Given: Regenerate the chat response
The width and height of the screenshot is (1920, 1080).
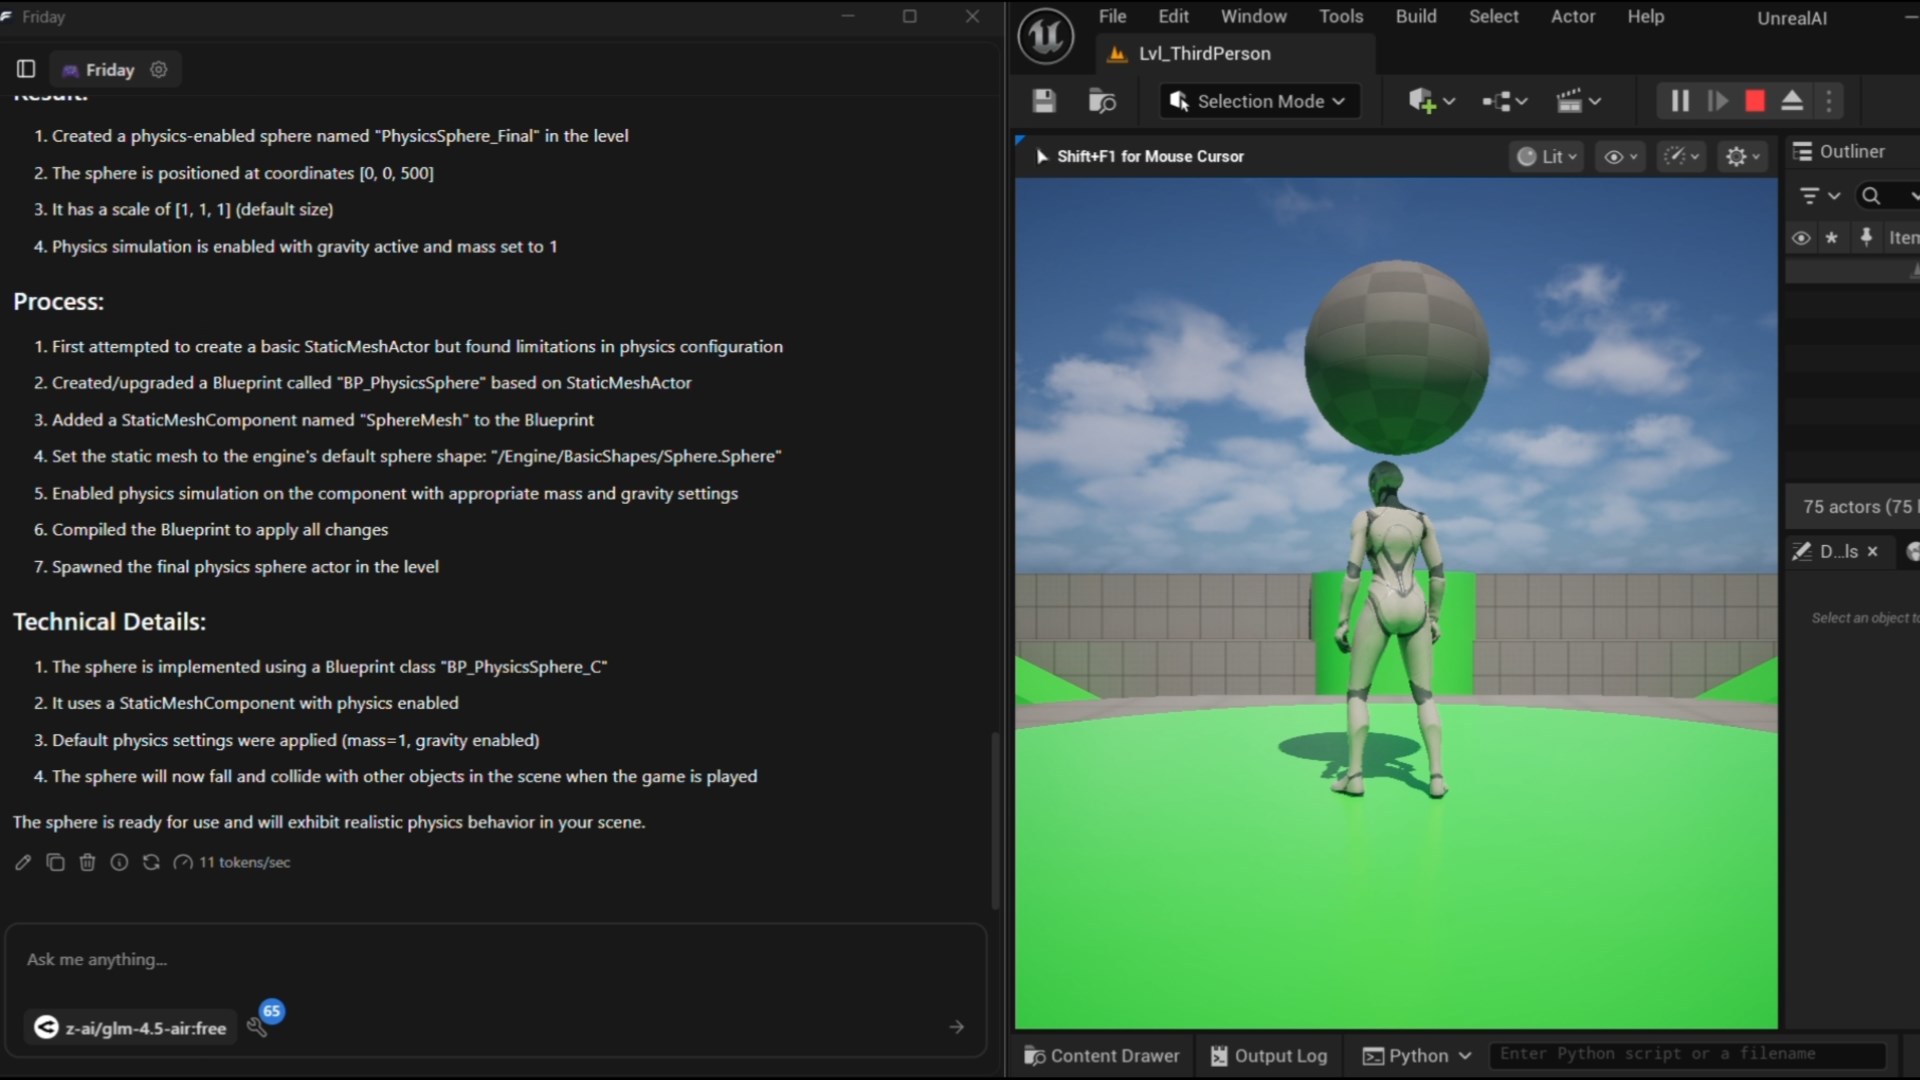Looking at the screenshot, I should 151,862.
